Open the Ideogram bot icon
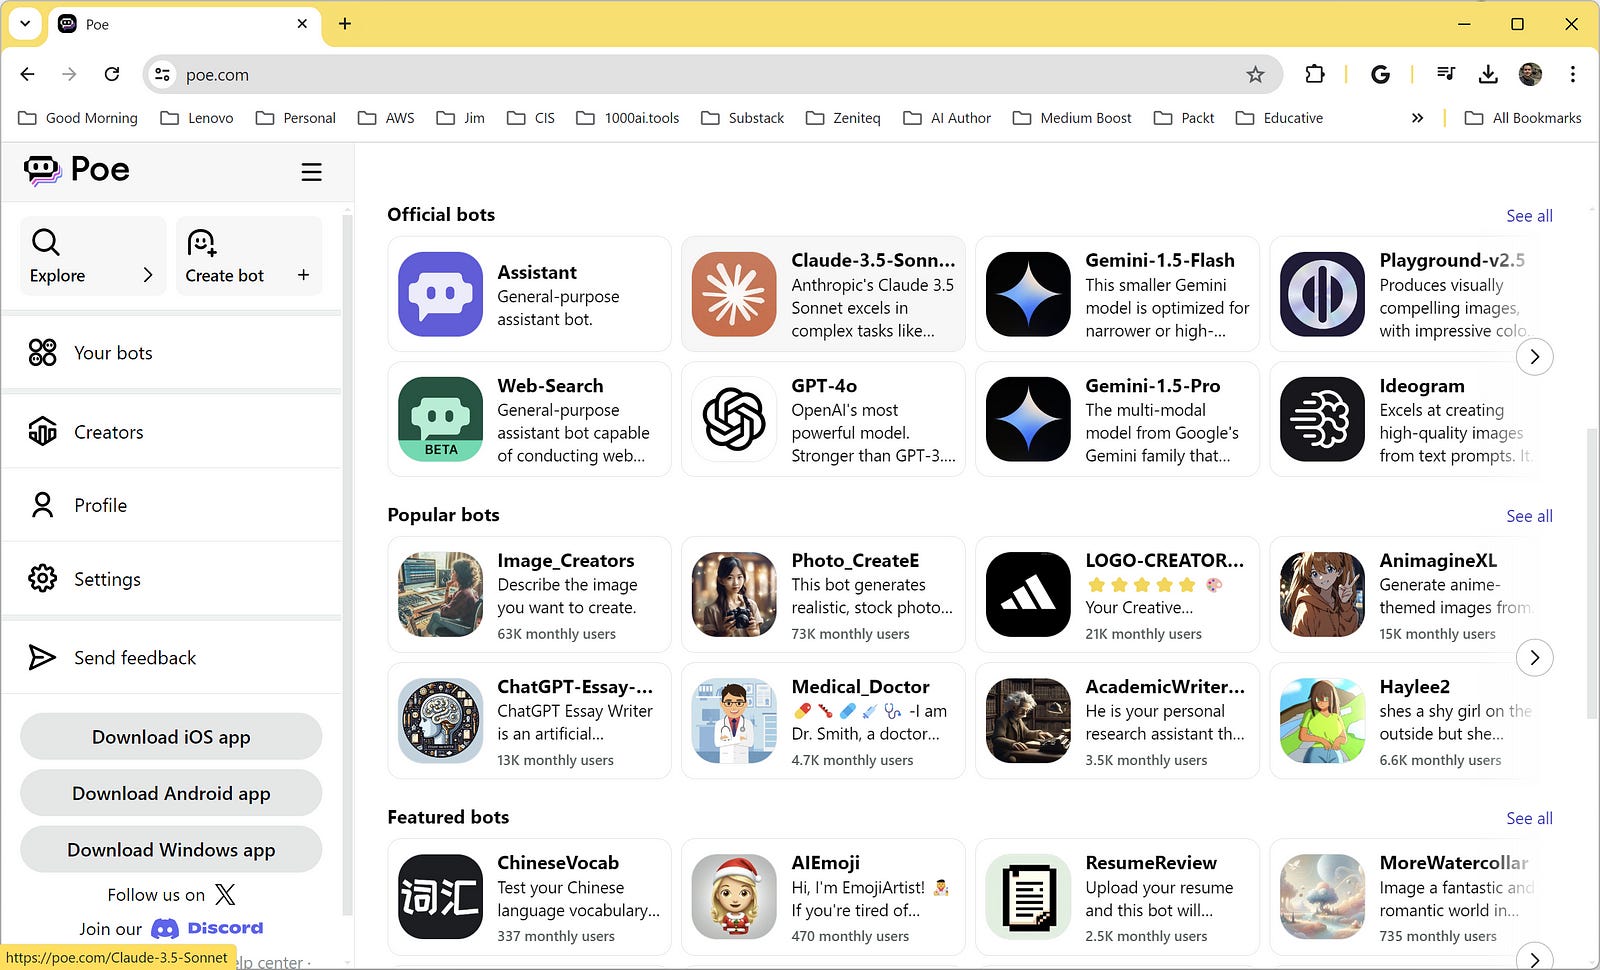This screenshot has height=970, width=1600. (x=1322, y=419)
